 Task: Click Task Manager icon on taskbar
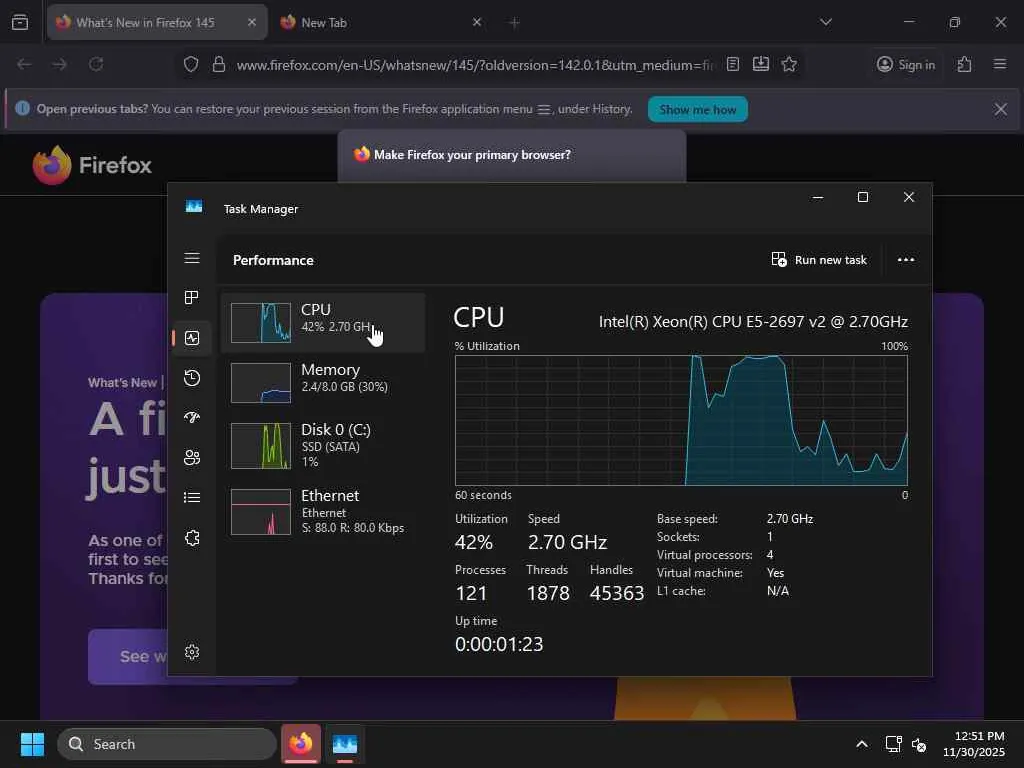[x=345, y=743]
